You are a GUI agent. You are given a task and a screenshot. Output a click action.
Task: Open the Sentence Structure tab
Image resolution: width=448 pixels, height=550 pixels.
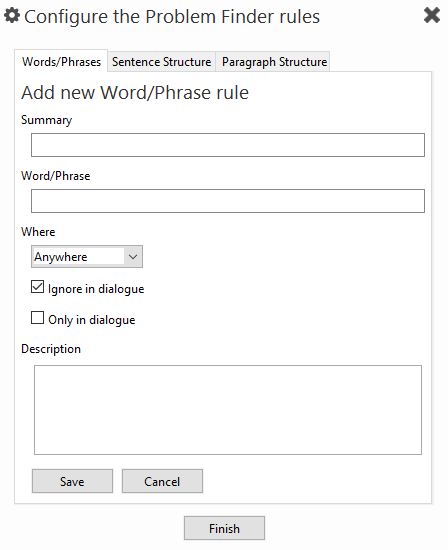click(x=161, y=62)
